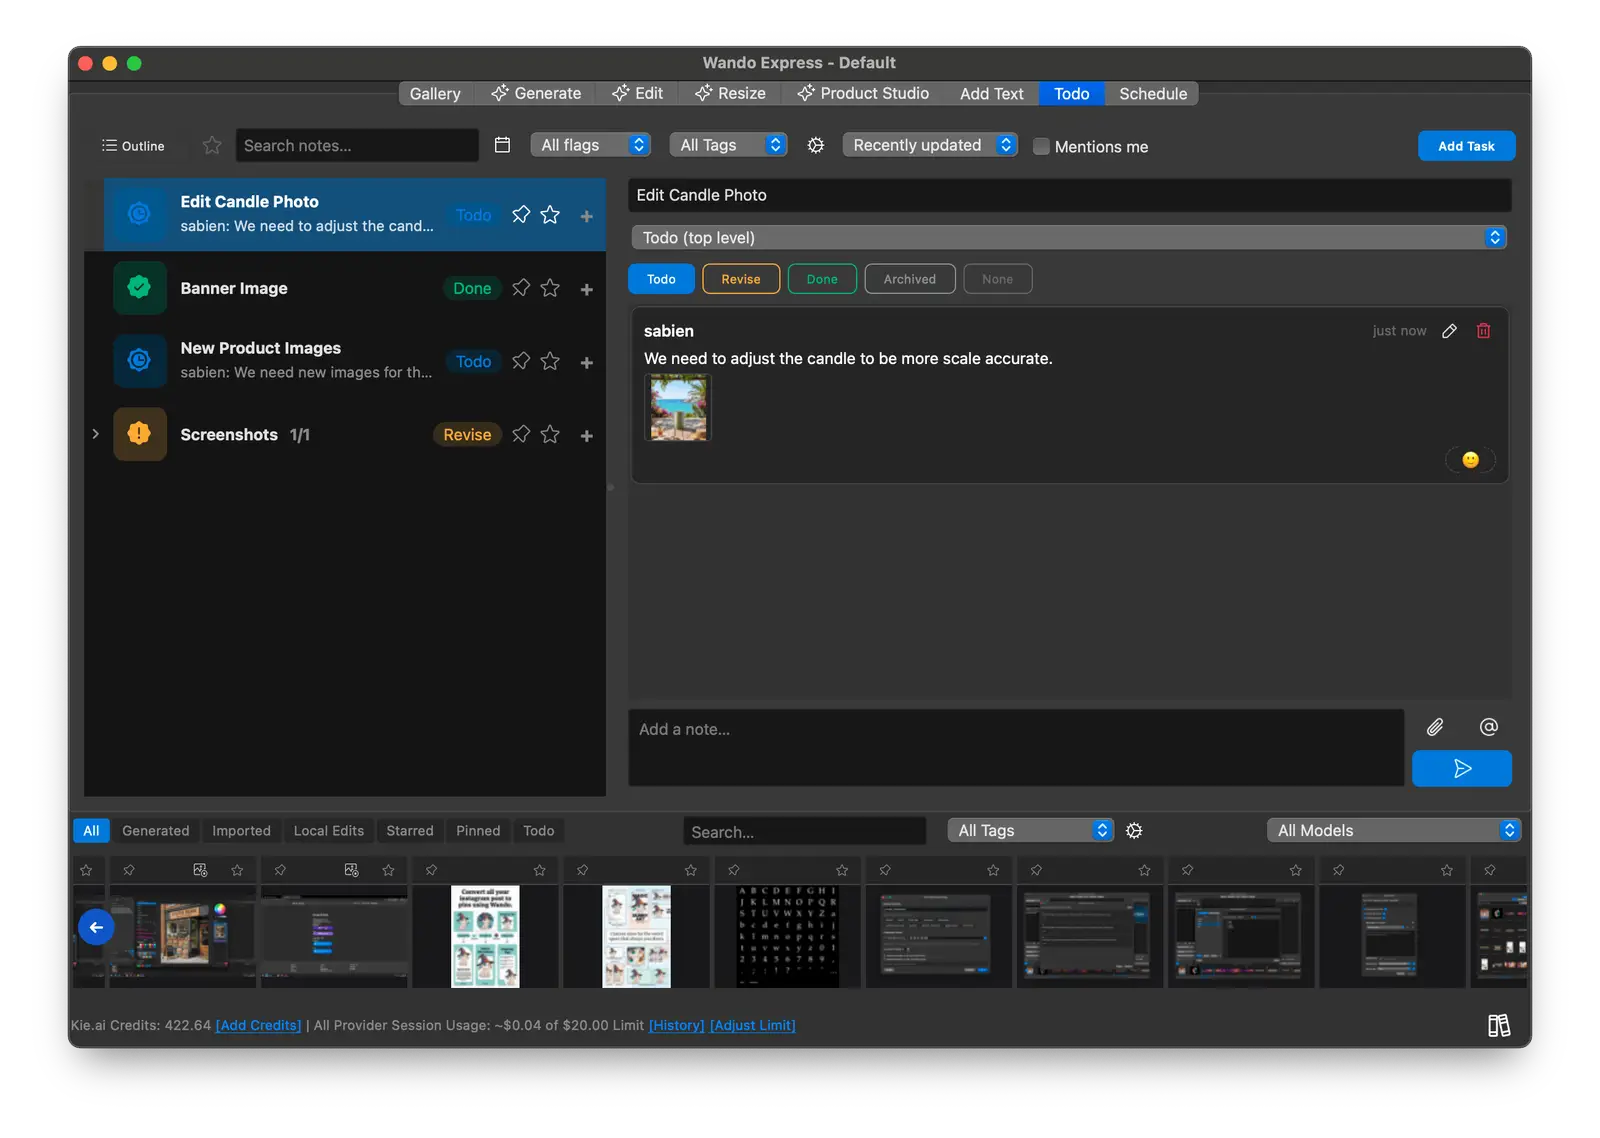The width and height of the screenshot is (1600, 1138).
Task: Open the top All Tags dropdown
Action: [x=728, y=145]
